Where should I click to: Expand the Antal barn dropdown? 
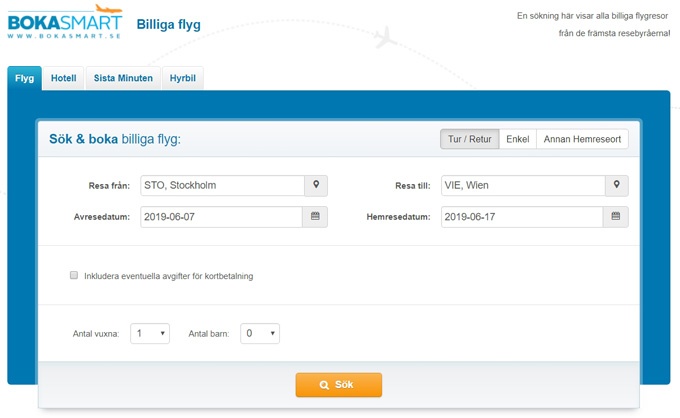click(x=260, y=334)
